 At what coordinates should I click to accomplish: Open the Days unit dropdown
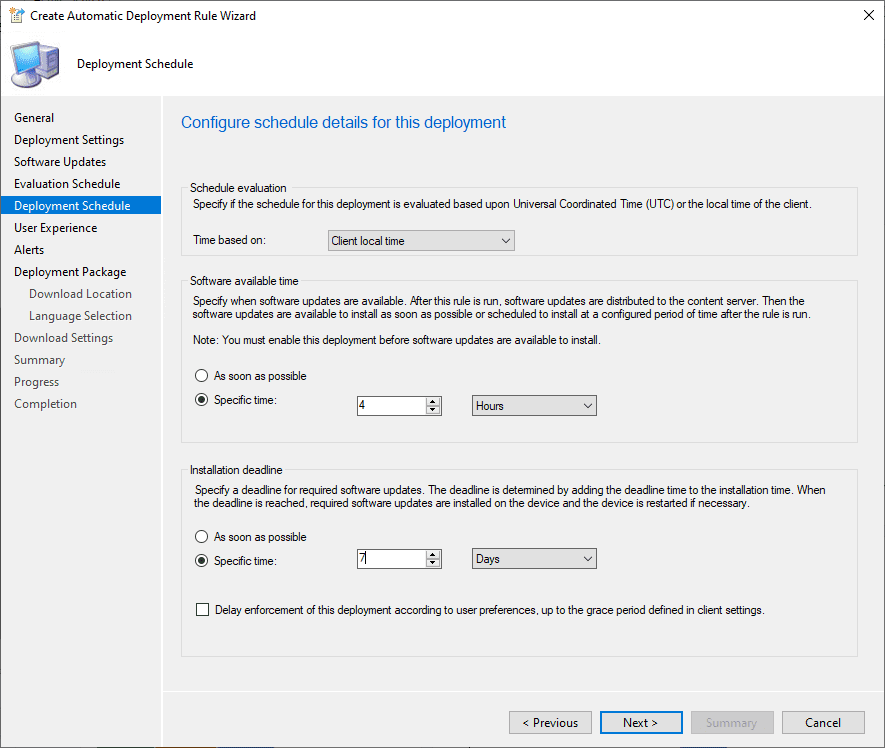pyautogui.click(x=534, y=559)
